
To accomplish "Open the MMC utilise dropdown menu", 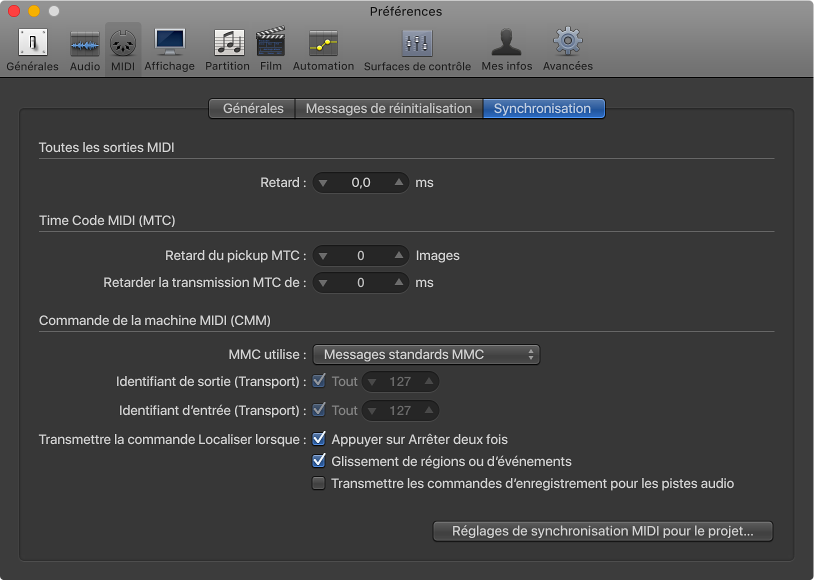I will [426, 354].
